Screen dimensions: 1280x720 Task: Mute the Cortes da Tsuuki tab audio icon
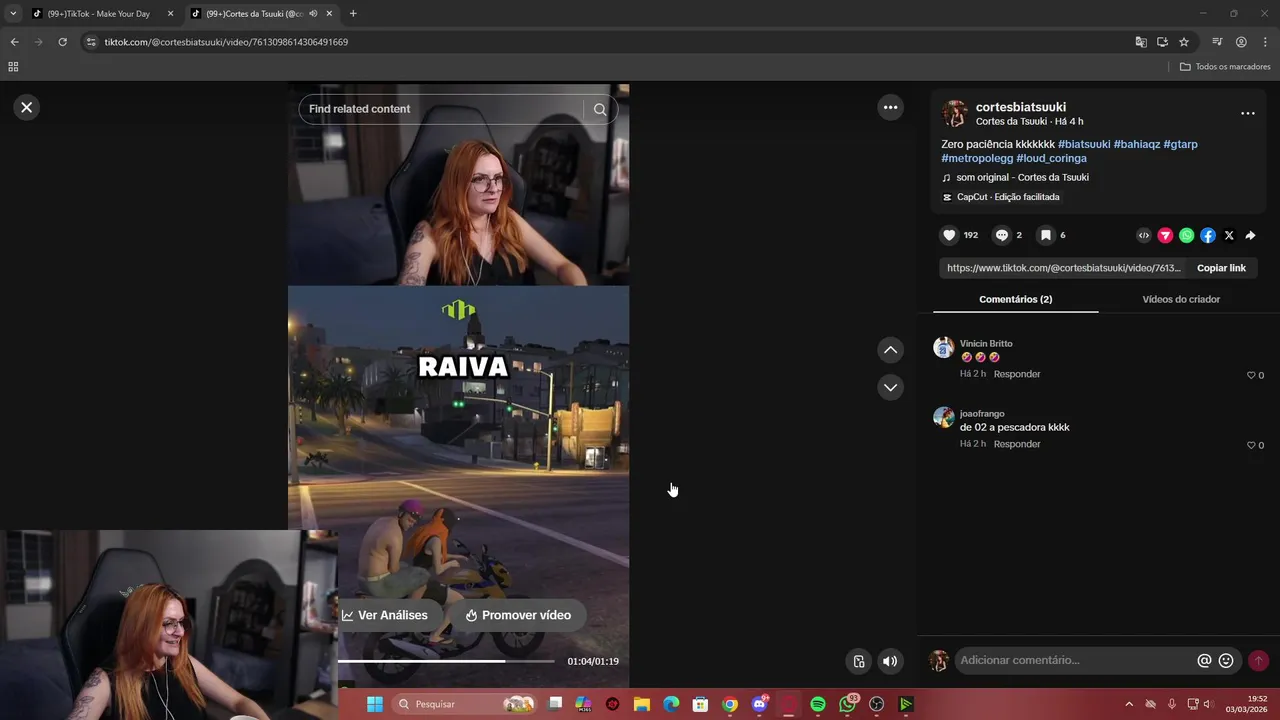(x=313, y=14)
